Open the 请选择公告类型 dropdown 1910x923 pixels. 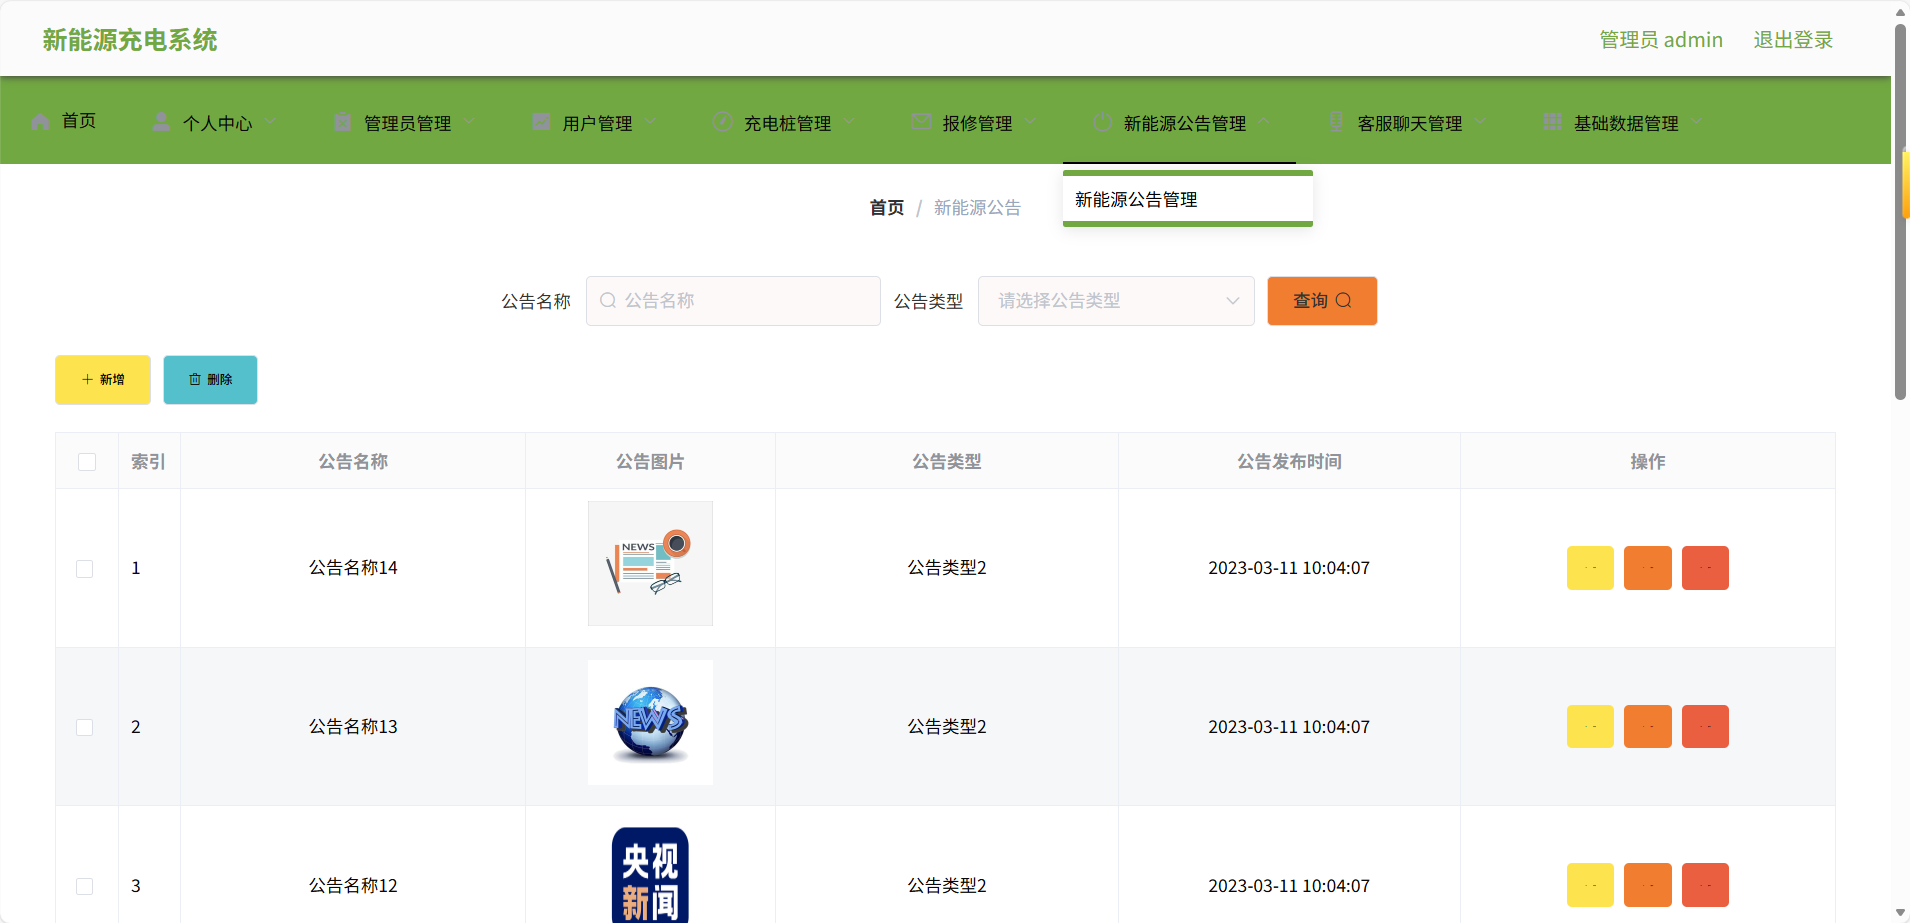[1116, 301]
